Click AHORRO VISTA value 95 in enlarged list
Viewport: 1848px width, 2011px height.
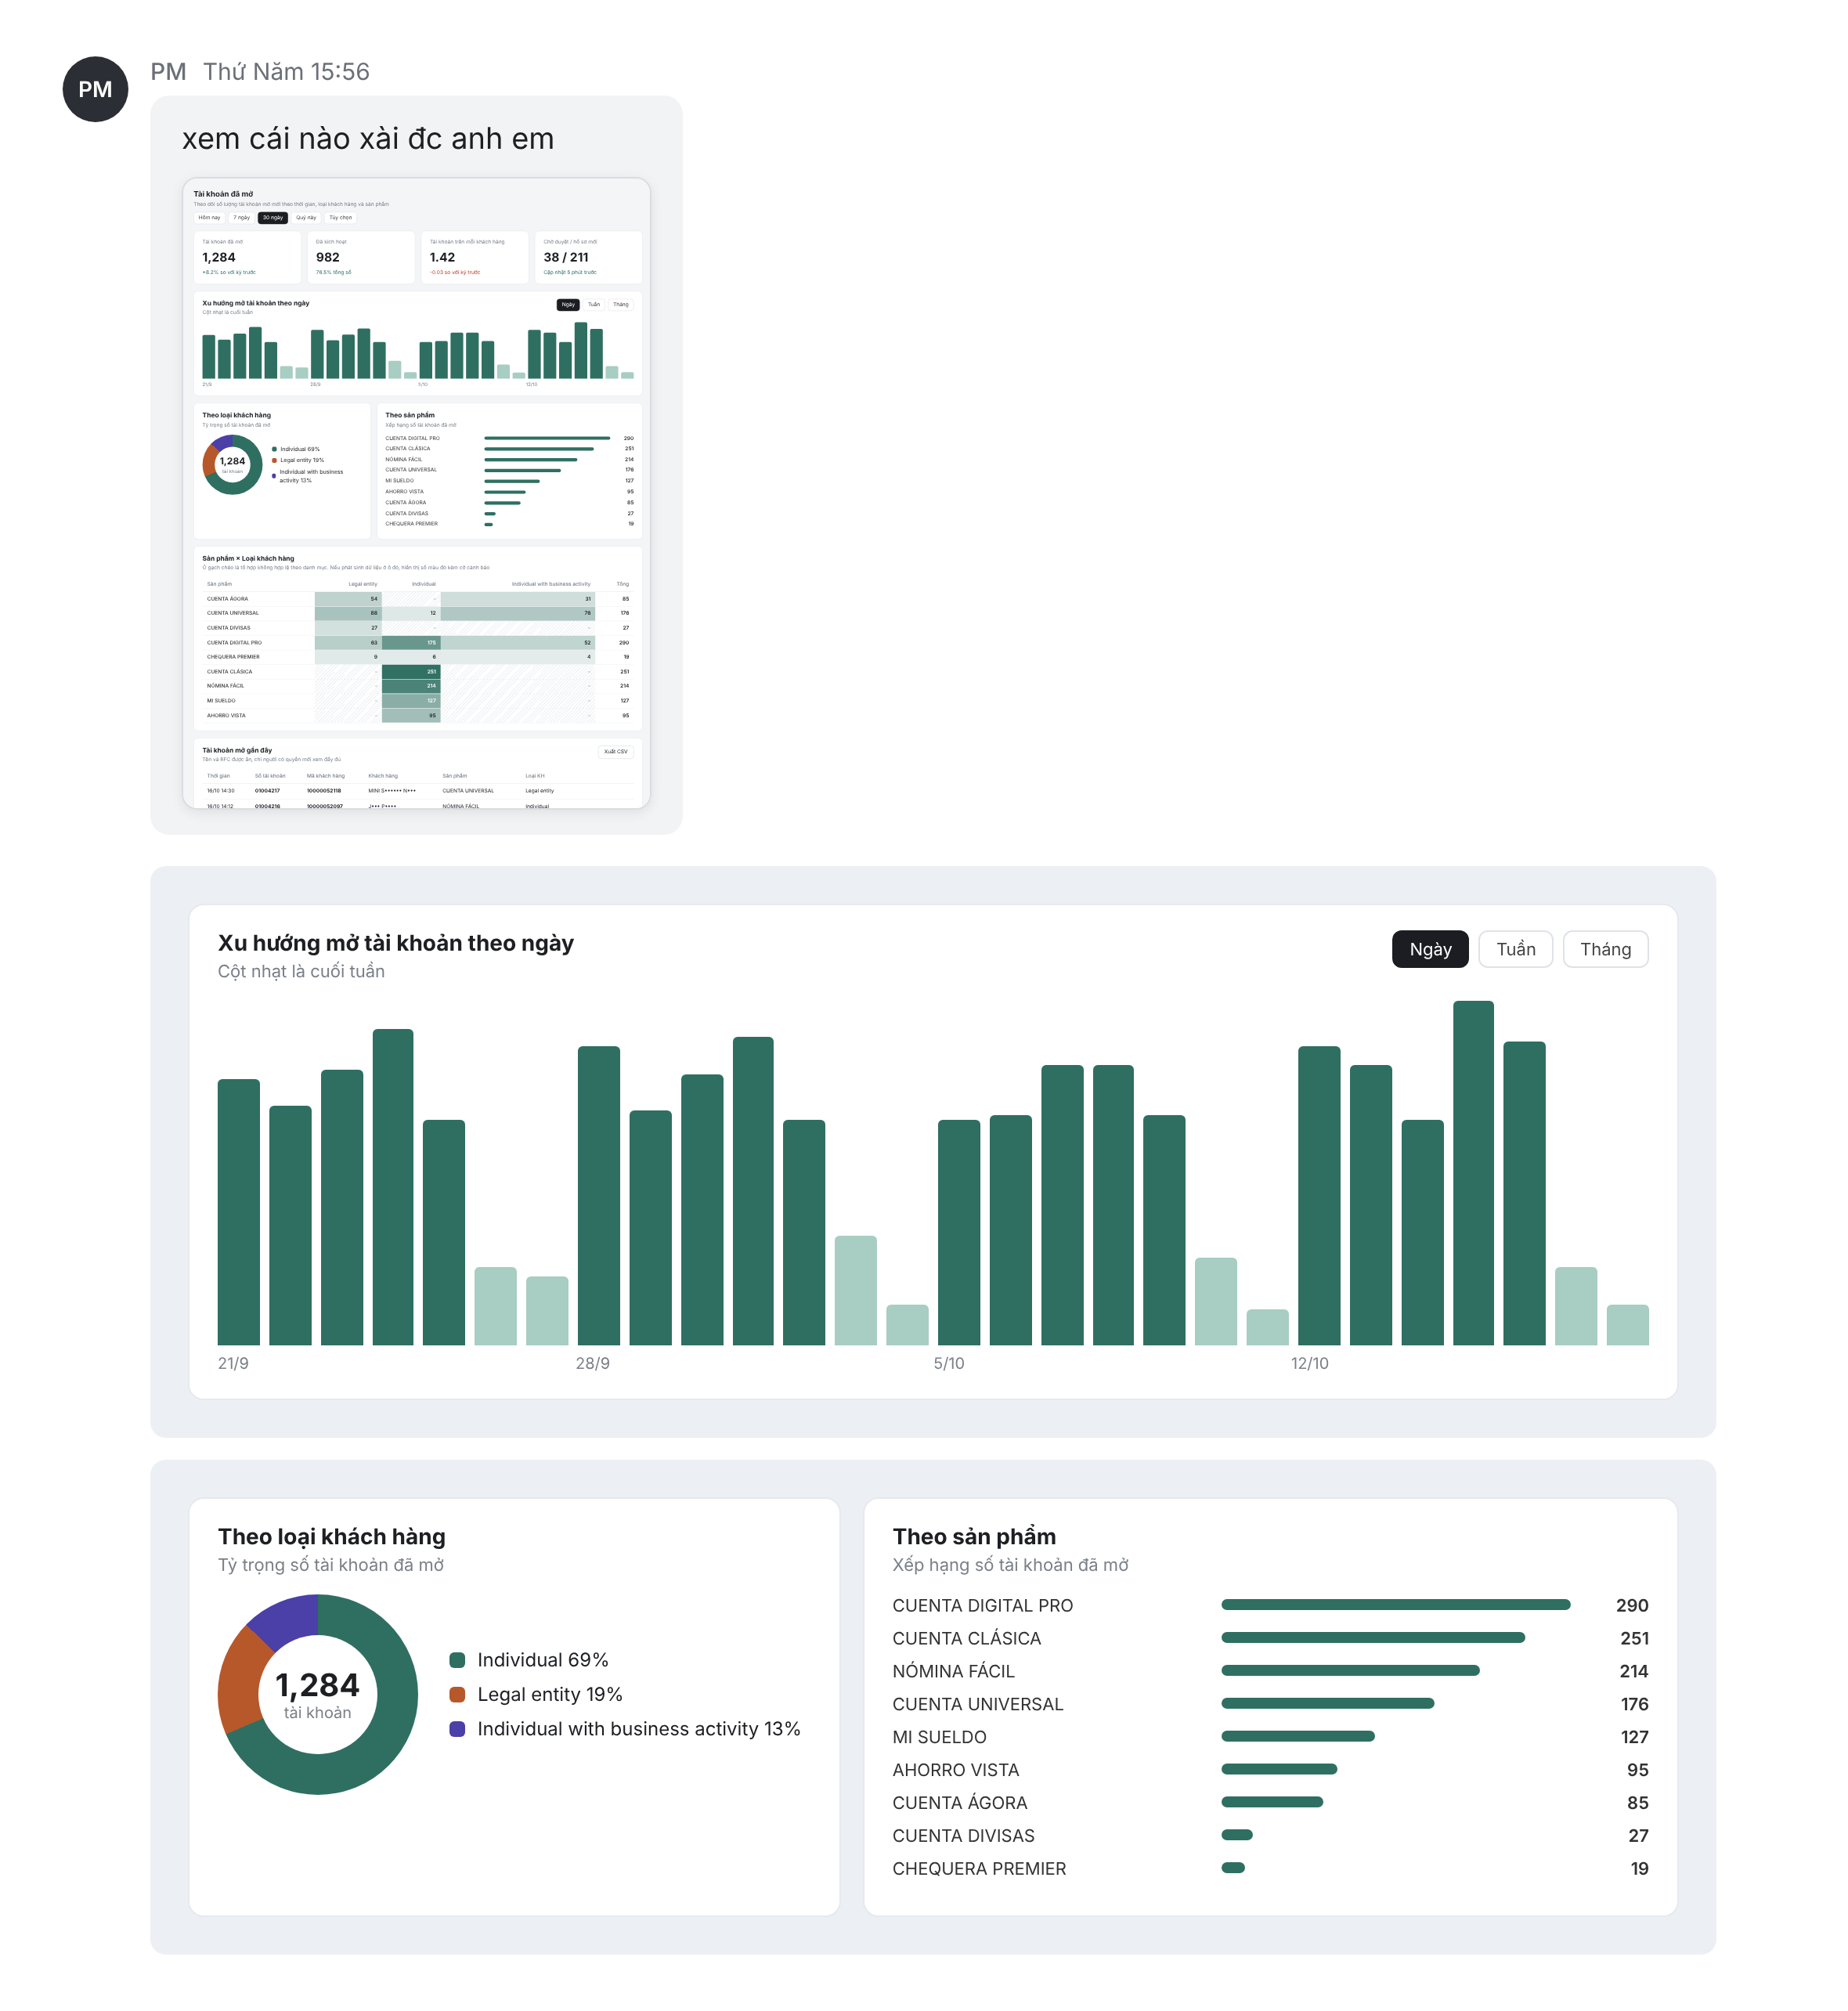tap(1637, 1770)
